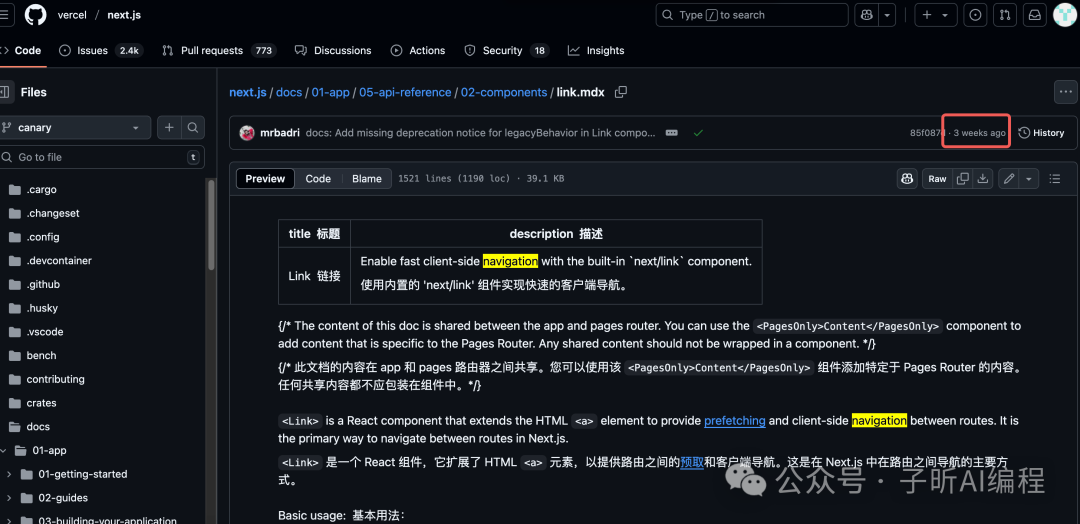Ask Copilot about this file icon
Image resolution: width=1080 pixels, height=524 pixels.
pos(906,178)
